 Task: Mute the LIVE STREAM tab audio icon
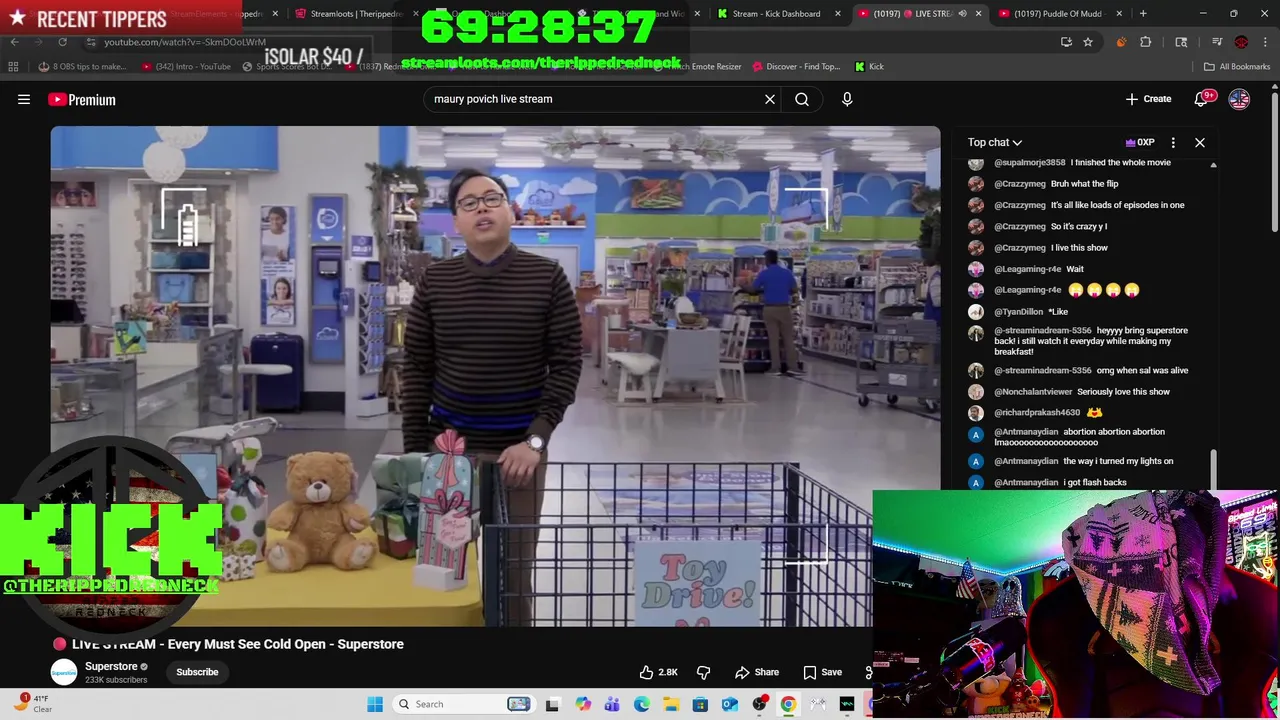click(962, 14)
